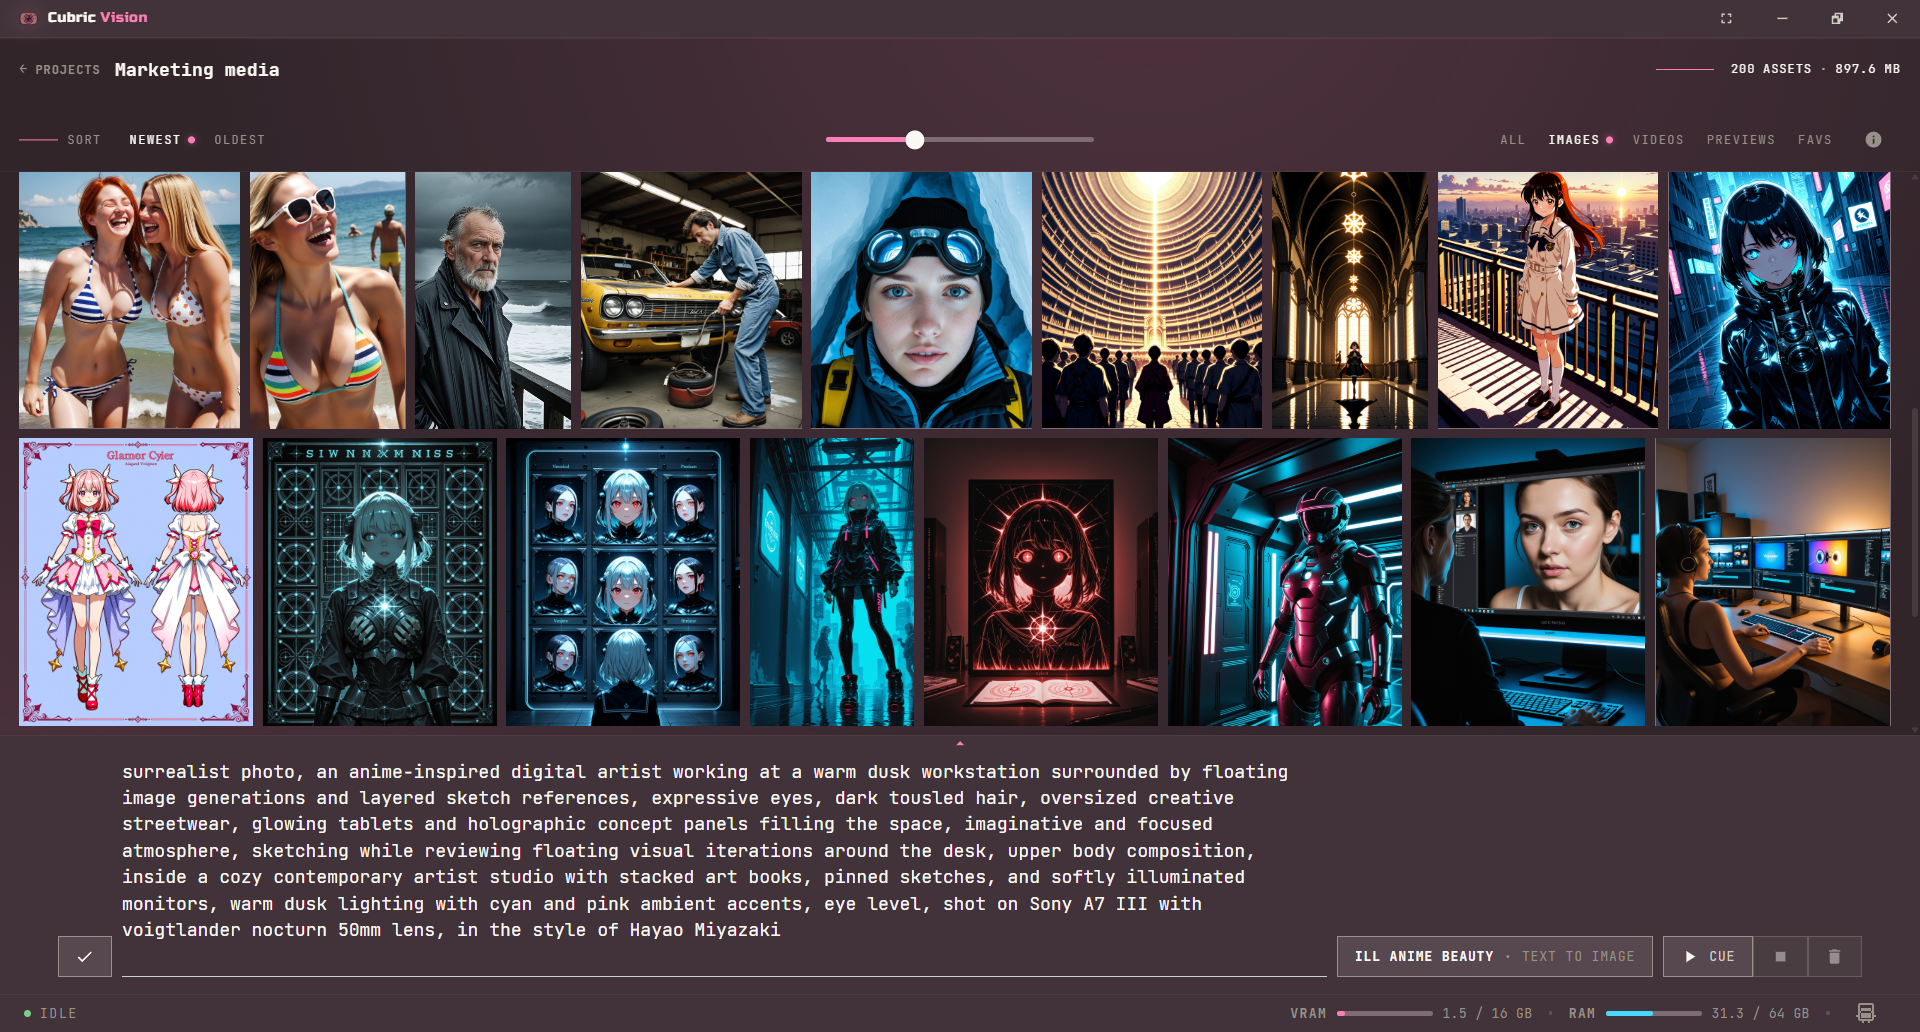Click the Idle status indicator
The image size is (1920, 1032).
[50, 1013]
